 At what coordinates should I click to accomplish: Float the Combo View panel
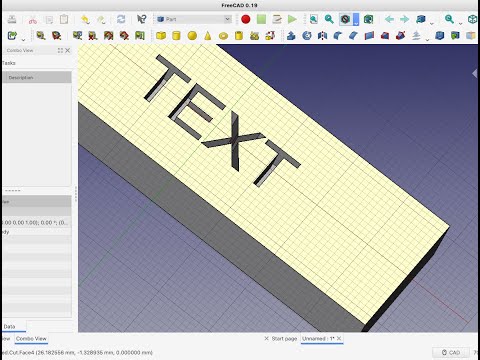pos(60,50)
